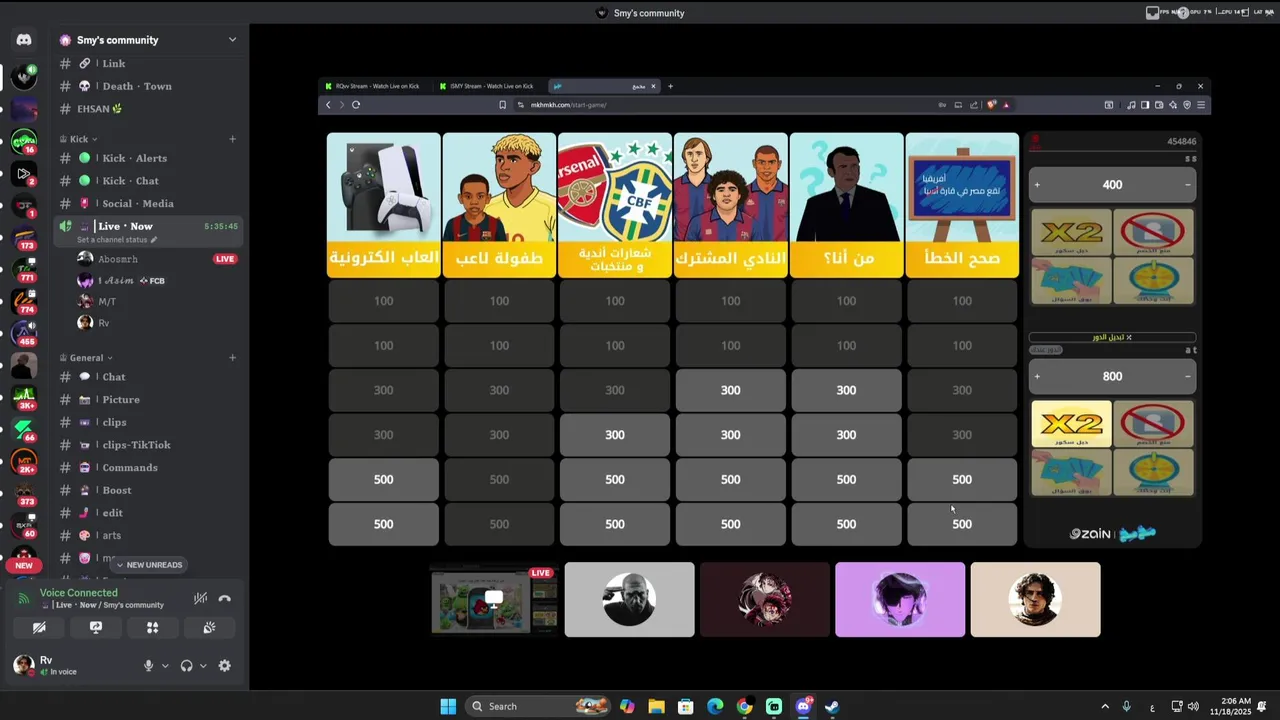This screenshot has height=720, width=1280.
Task: Open File Explorer from taskbar
Action: pos(656,706)
